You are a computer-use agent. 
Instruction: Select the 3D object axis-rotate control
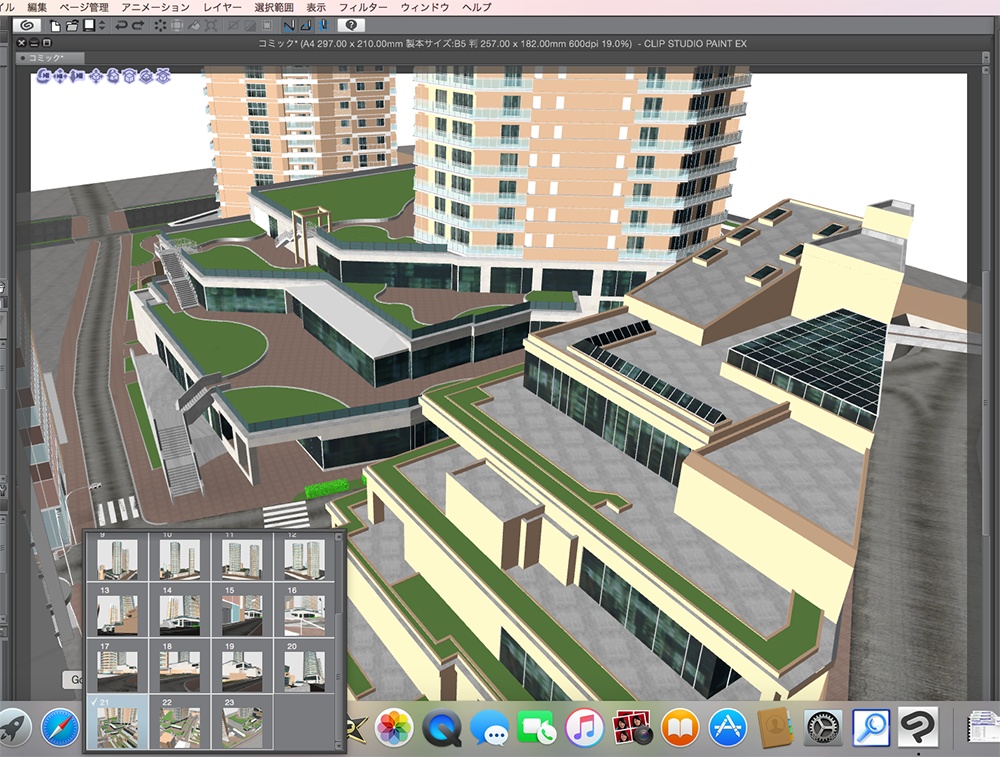pyautogui.click(x=129, y=77)
